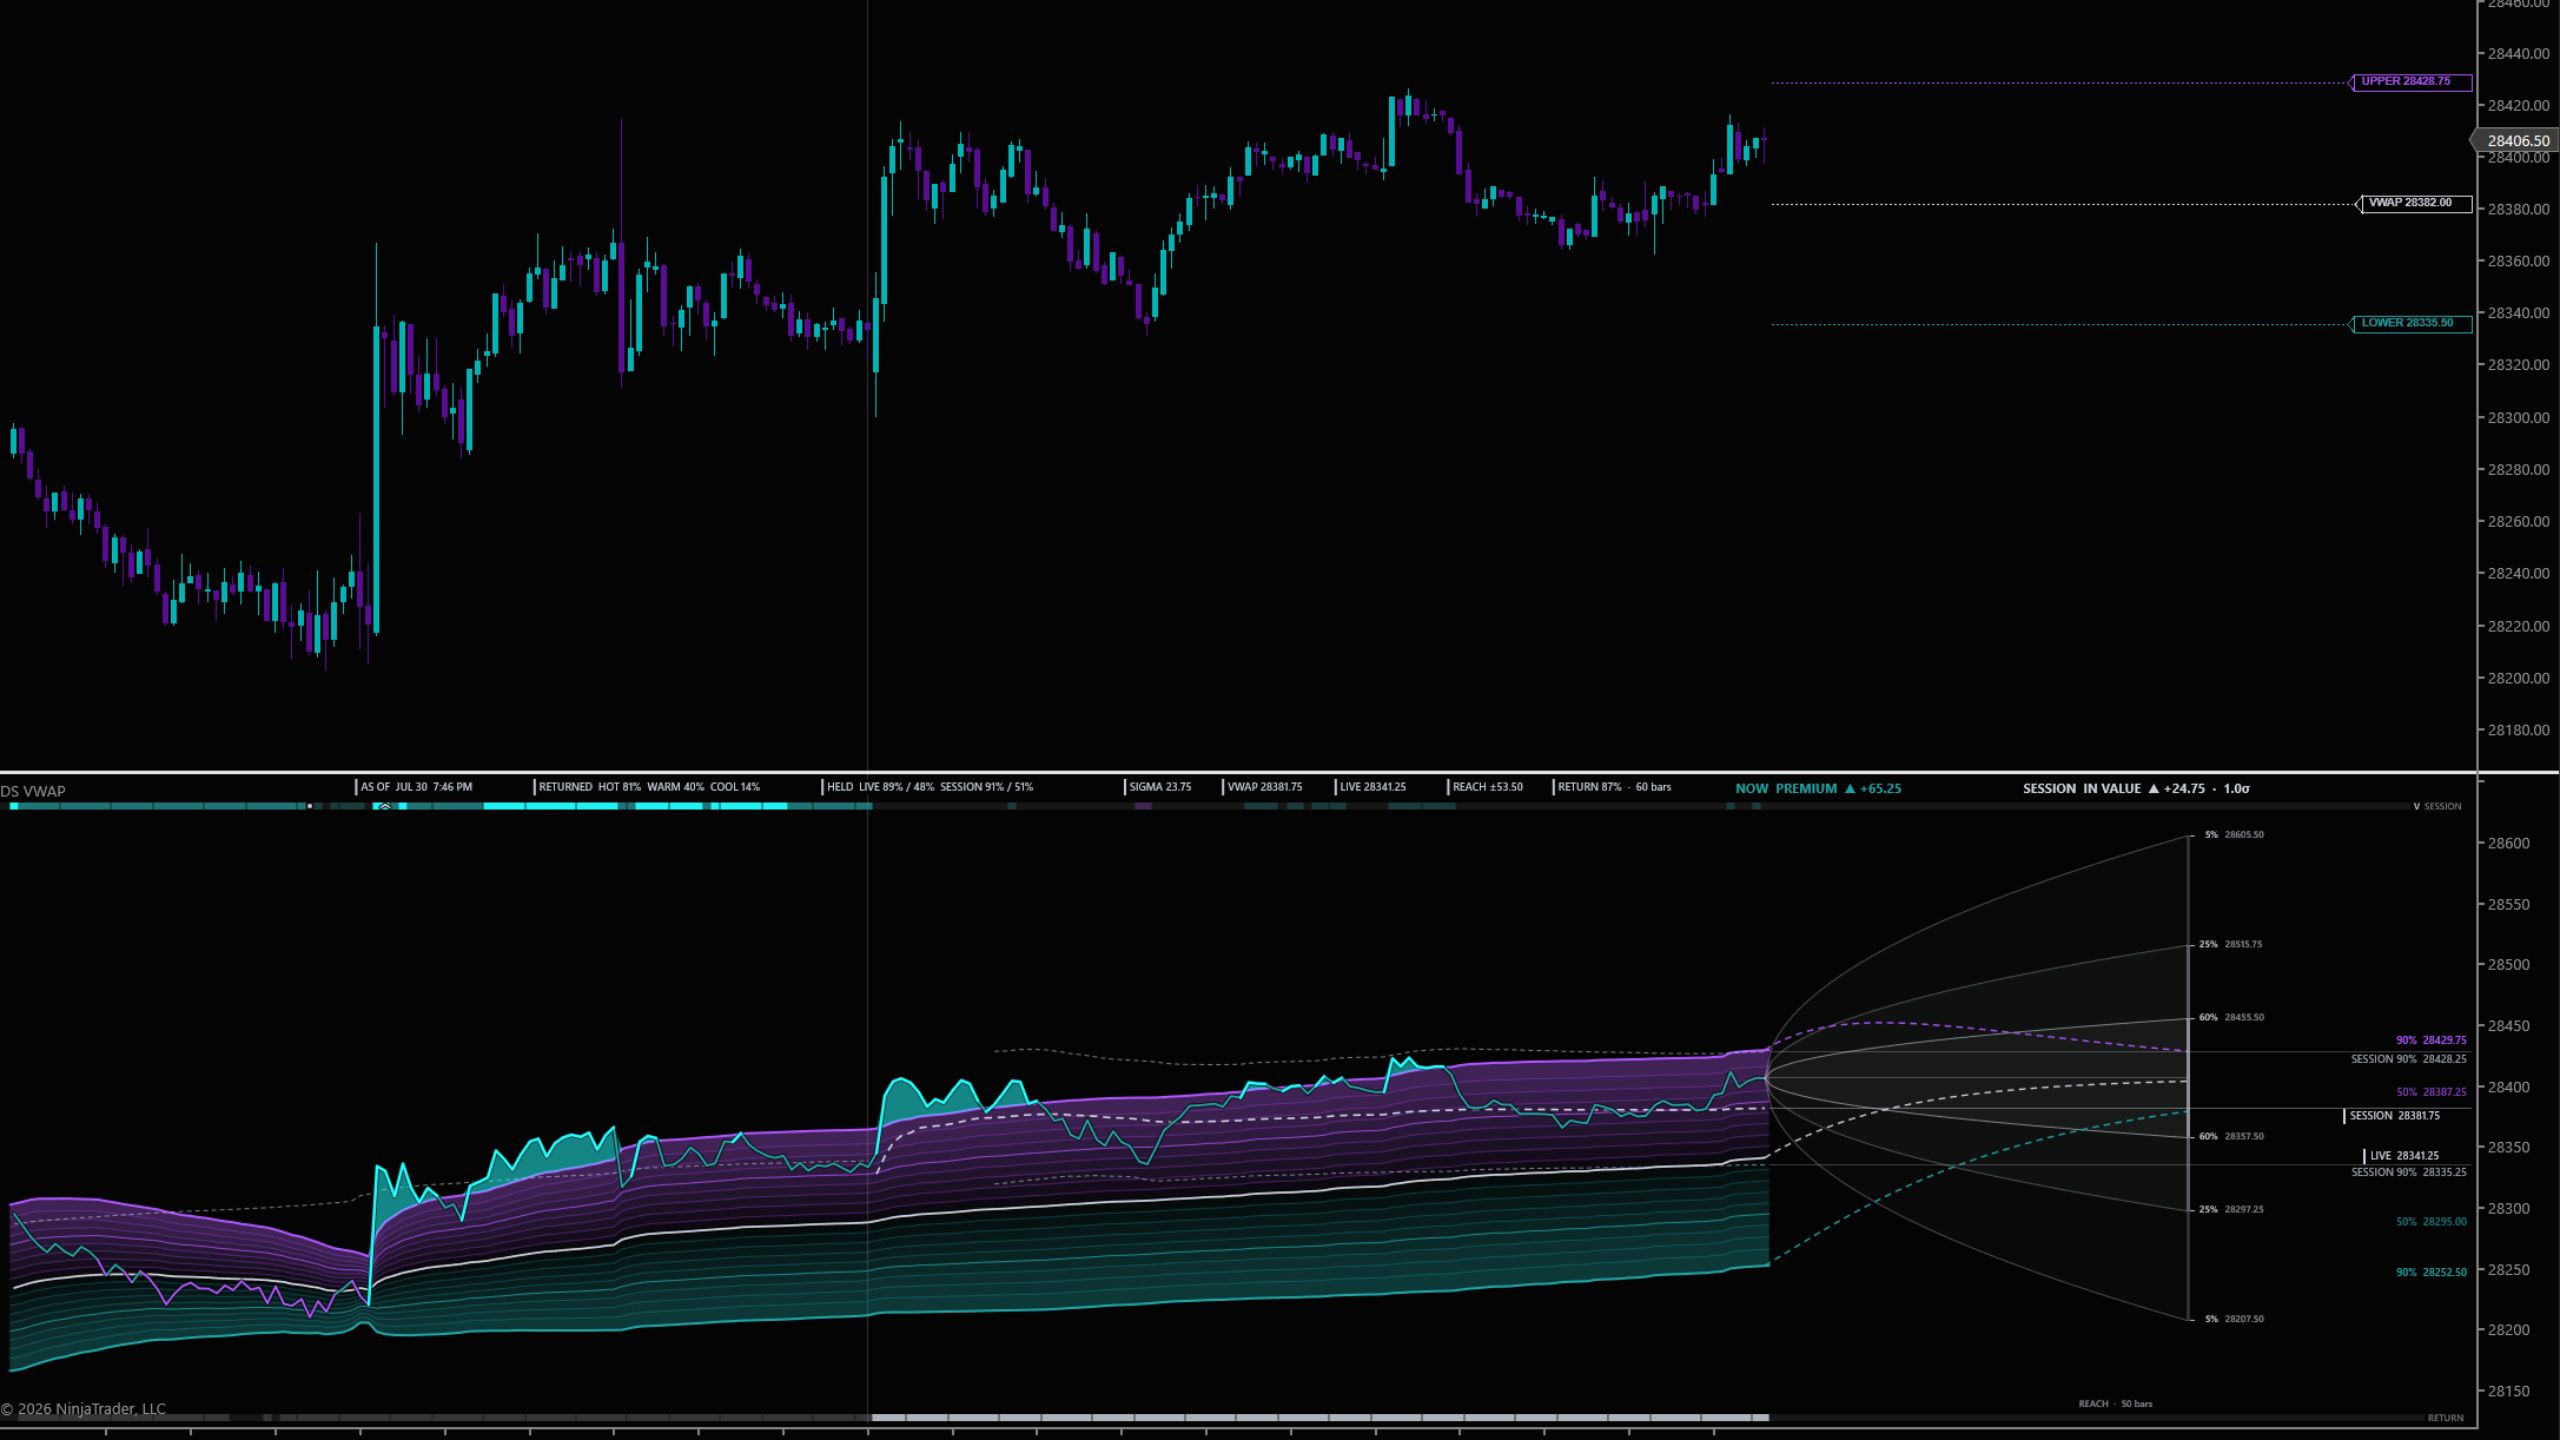
Task: Click the 5% 28605.50 cone label
Action: (x=2234, y=834)
